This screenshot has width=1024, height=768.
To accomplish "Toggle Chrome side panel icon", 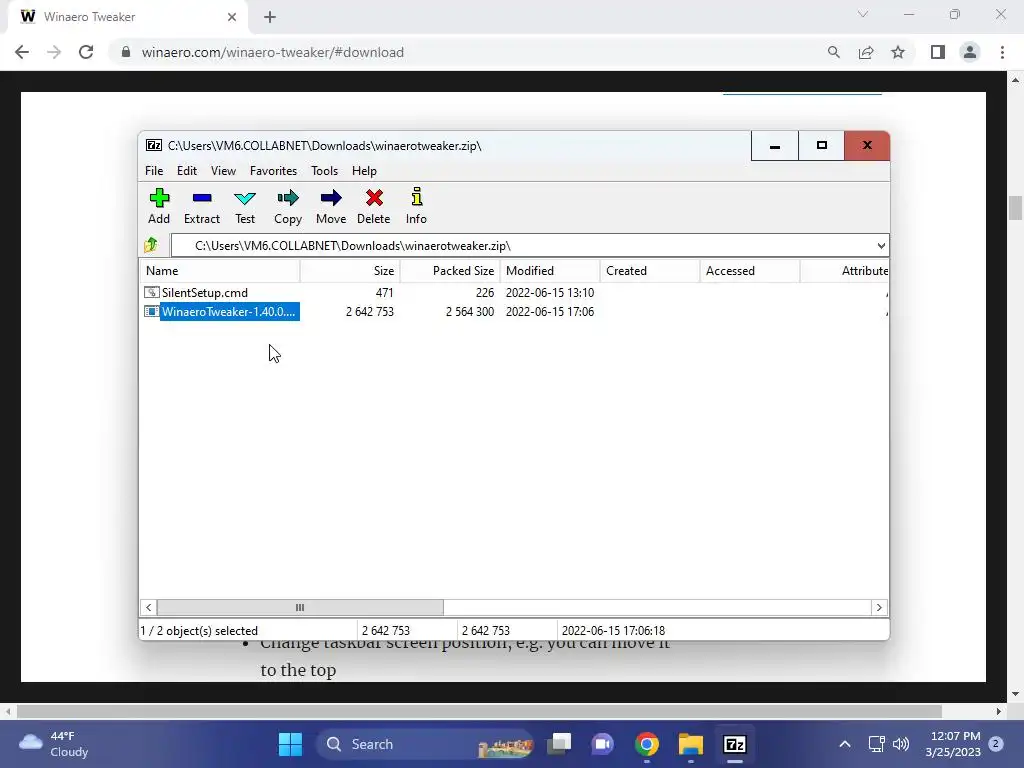I will click(x=938, y=52).
